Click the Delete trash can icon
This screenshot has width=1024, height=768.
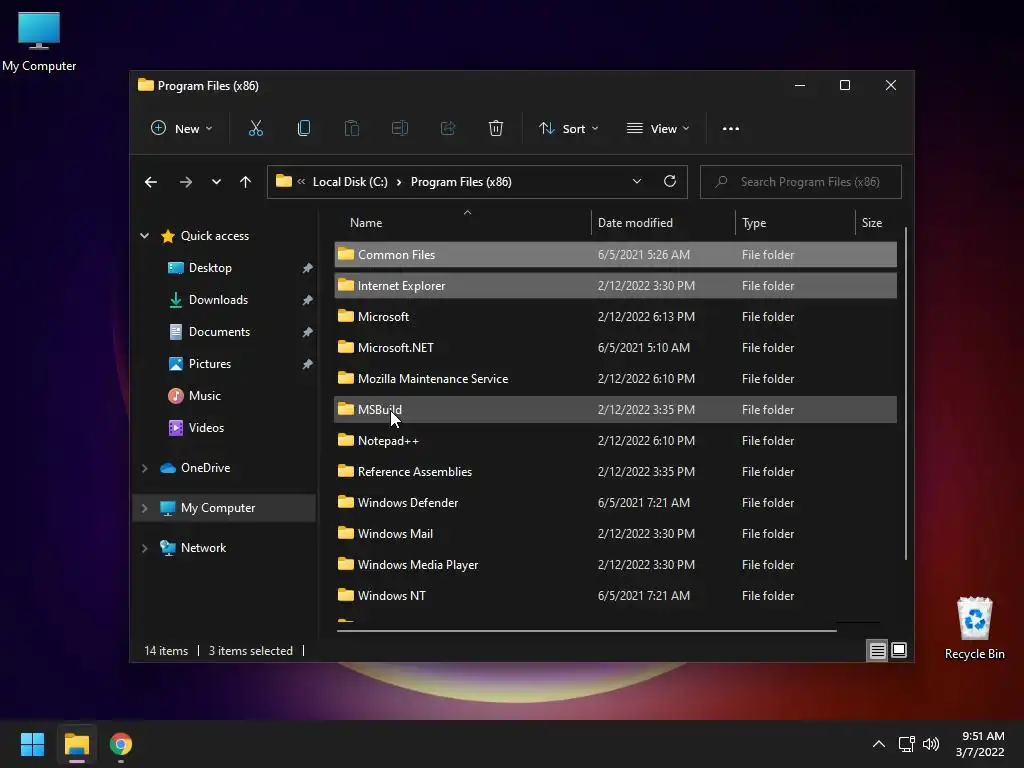pos(496,129)
